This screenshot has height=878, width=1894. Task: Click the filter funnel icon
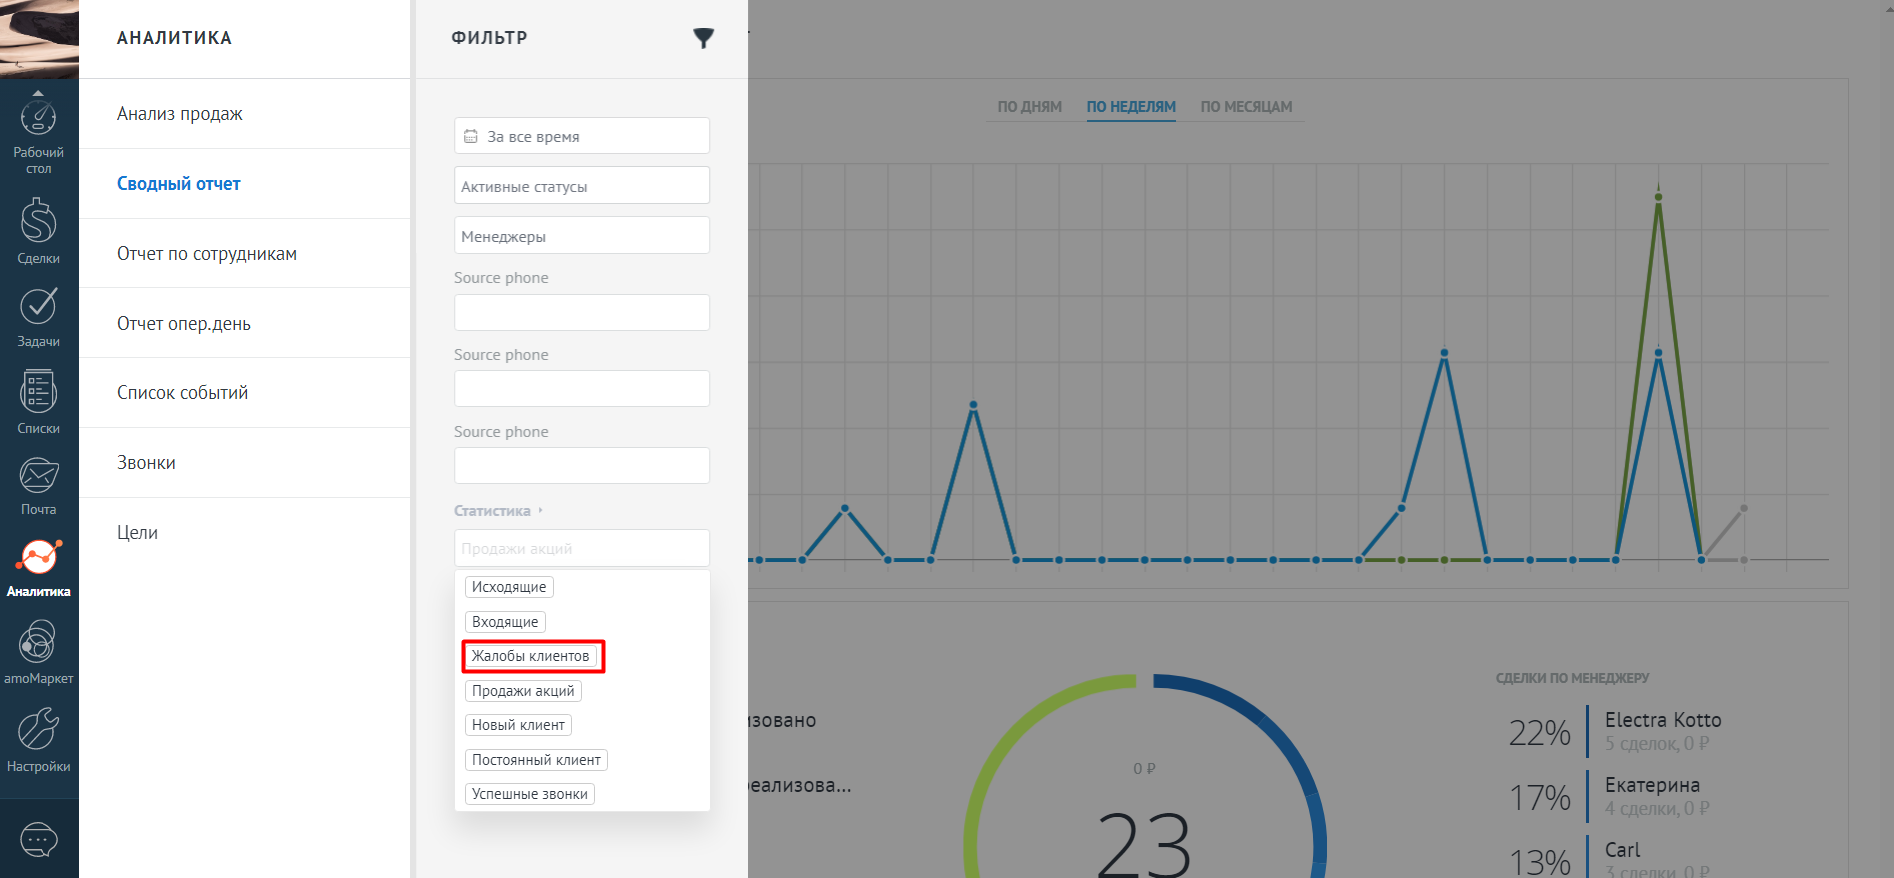pyautogui.click(x=703, y=38)
